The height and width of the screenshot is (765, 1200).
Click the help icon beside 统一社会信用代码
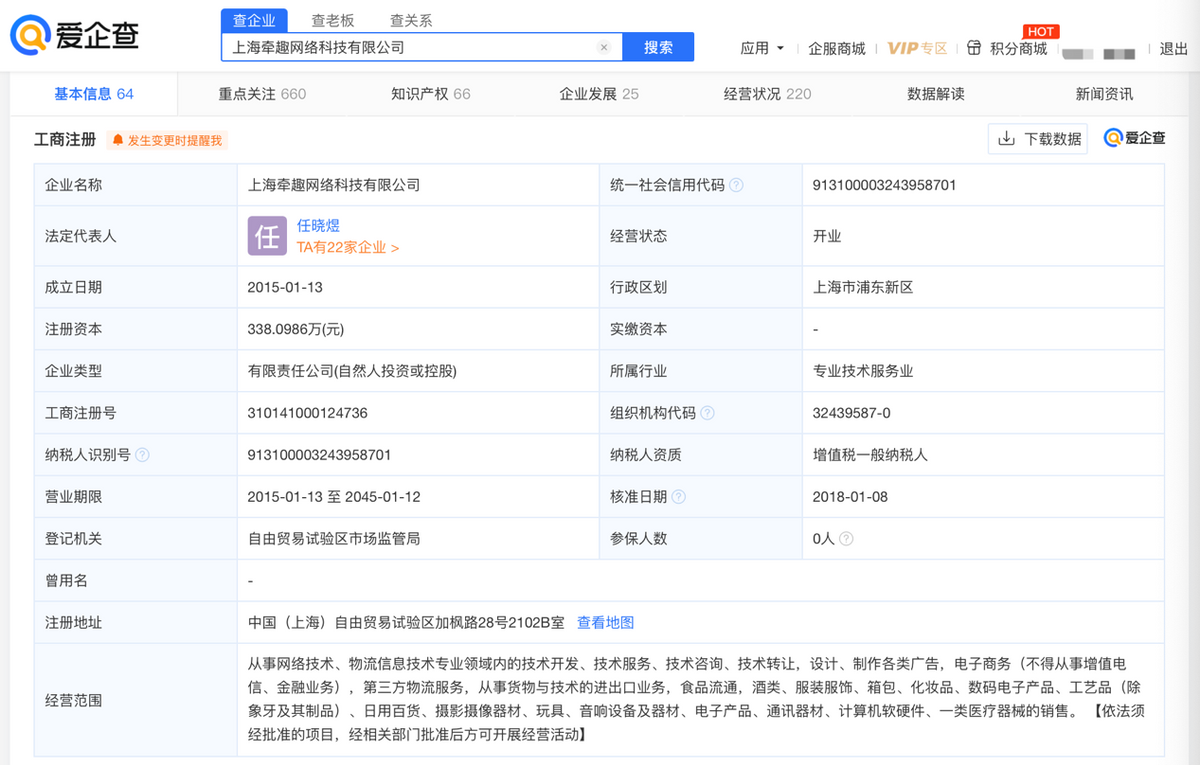point(737,184)
